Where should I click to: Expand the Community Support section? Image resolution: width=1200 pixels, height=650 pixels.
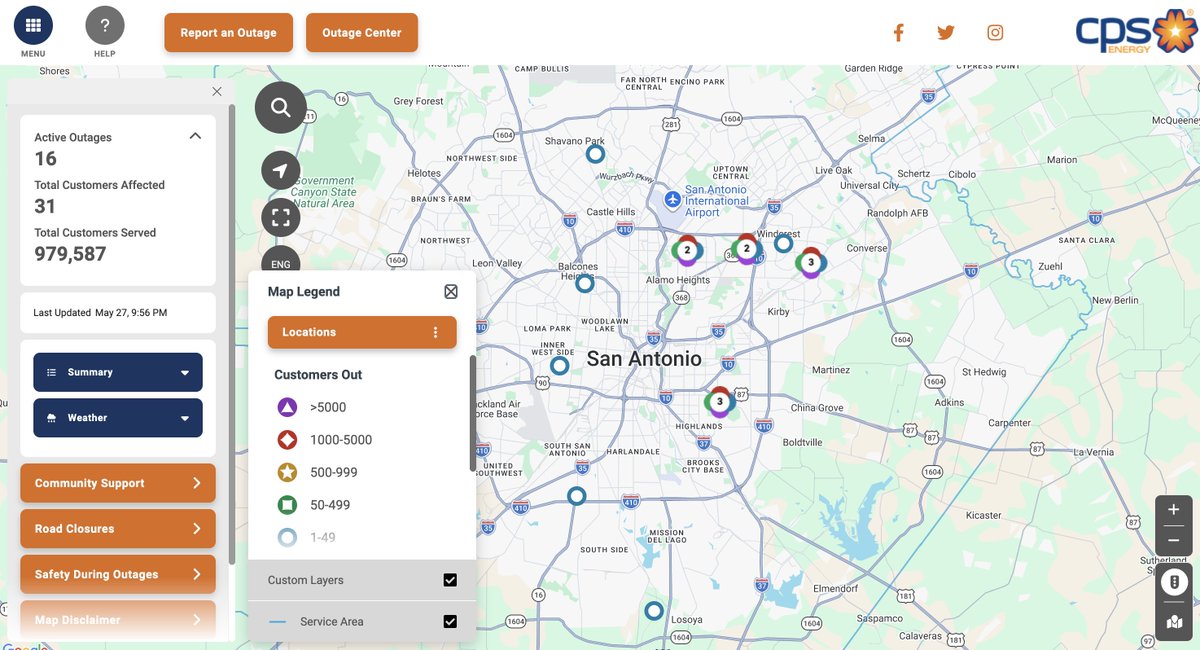coord(118,483)
